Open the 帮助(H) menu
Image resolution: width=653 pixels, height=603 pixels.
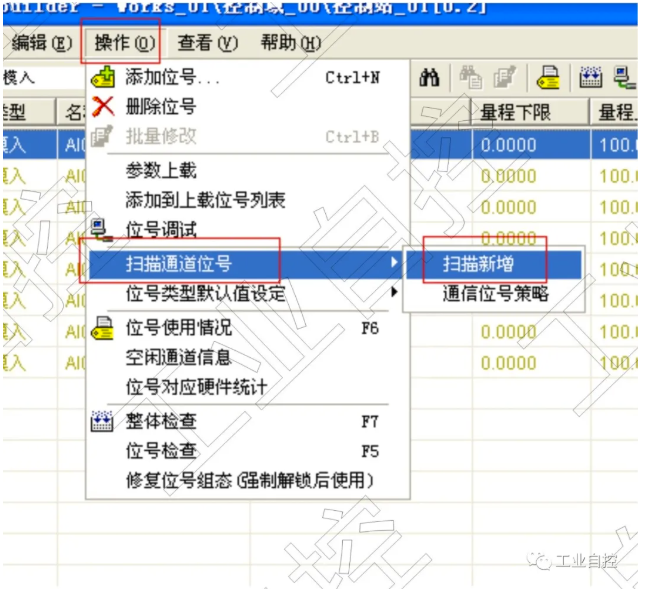pos(290,43)
